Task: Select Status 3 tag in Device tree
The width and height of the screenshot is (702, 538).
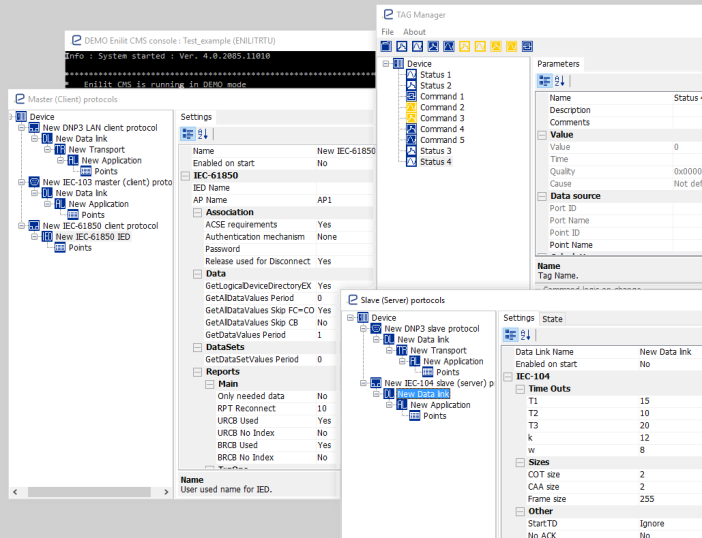Action: click(435, 151)
